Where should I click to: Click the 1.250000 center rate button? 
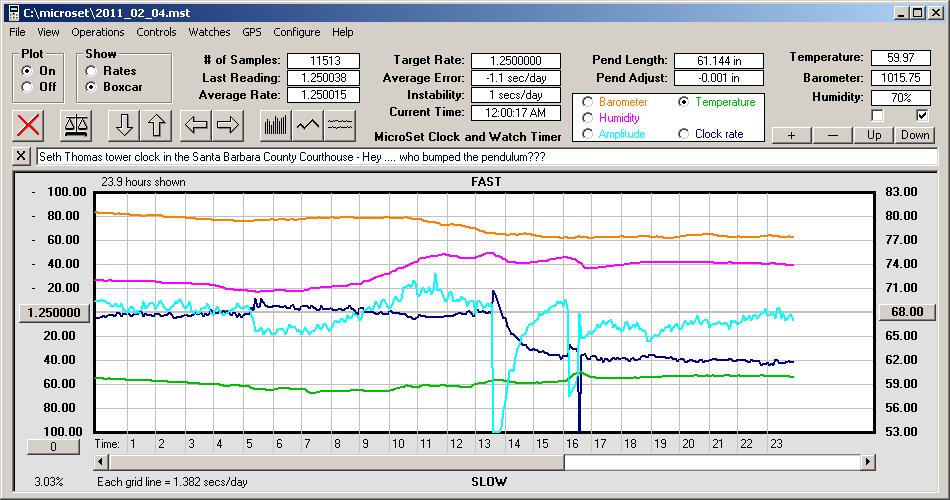click(55, 313)
